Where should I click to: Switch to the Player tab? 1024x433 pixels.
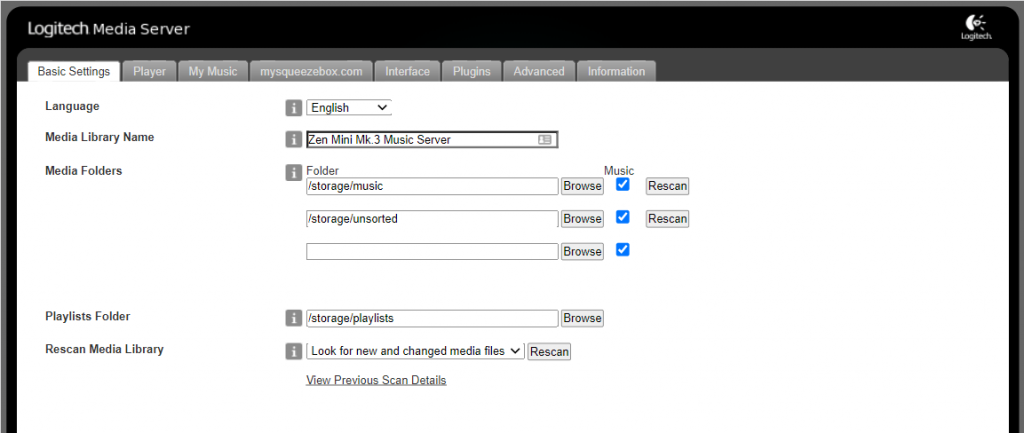pyautogui.click(x=150, y=71)
